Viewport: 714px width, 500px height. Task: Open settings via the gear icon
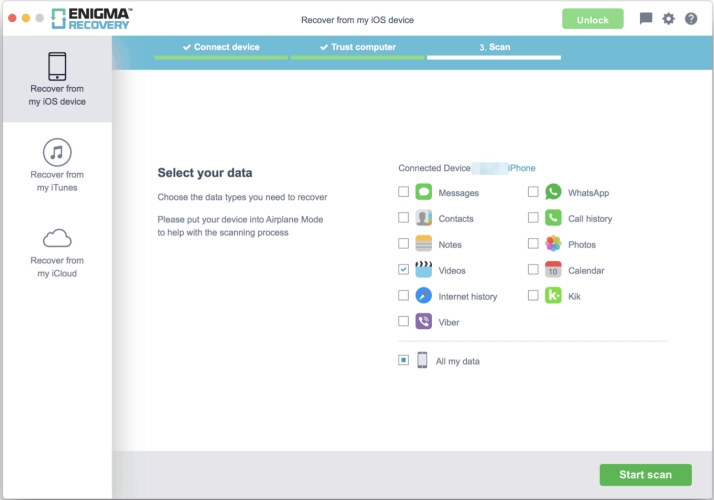tap(668, 19)
